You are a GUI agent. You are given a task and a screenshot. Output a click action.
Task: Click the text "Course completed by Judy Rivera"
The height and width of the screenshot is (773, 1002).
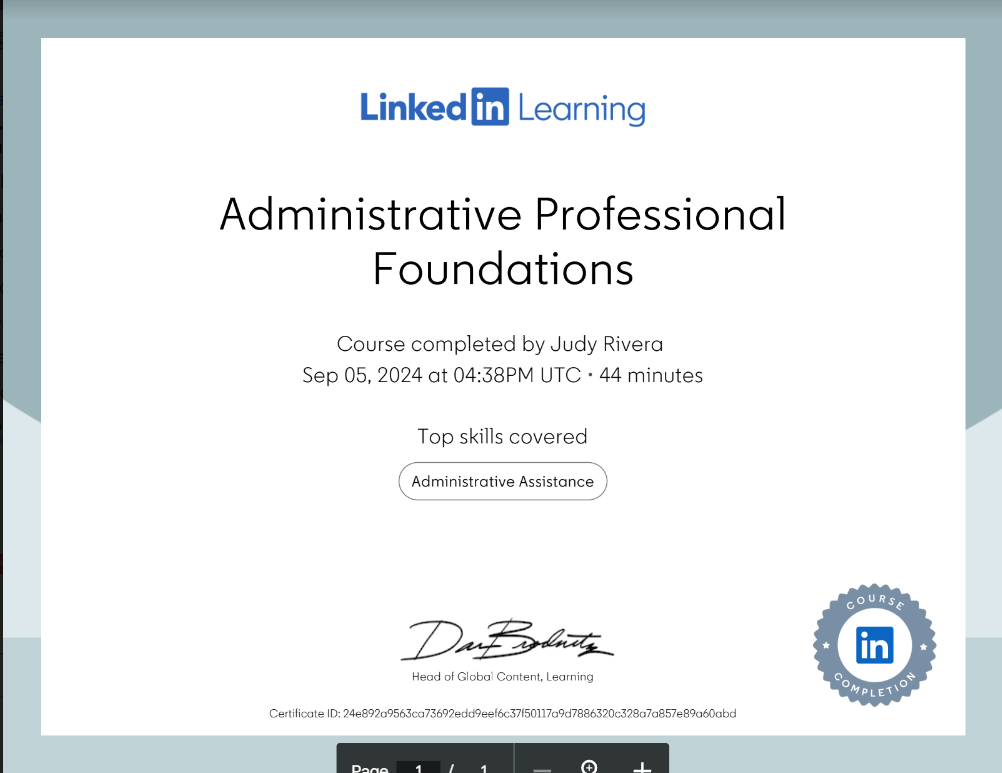coord(500,344)
